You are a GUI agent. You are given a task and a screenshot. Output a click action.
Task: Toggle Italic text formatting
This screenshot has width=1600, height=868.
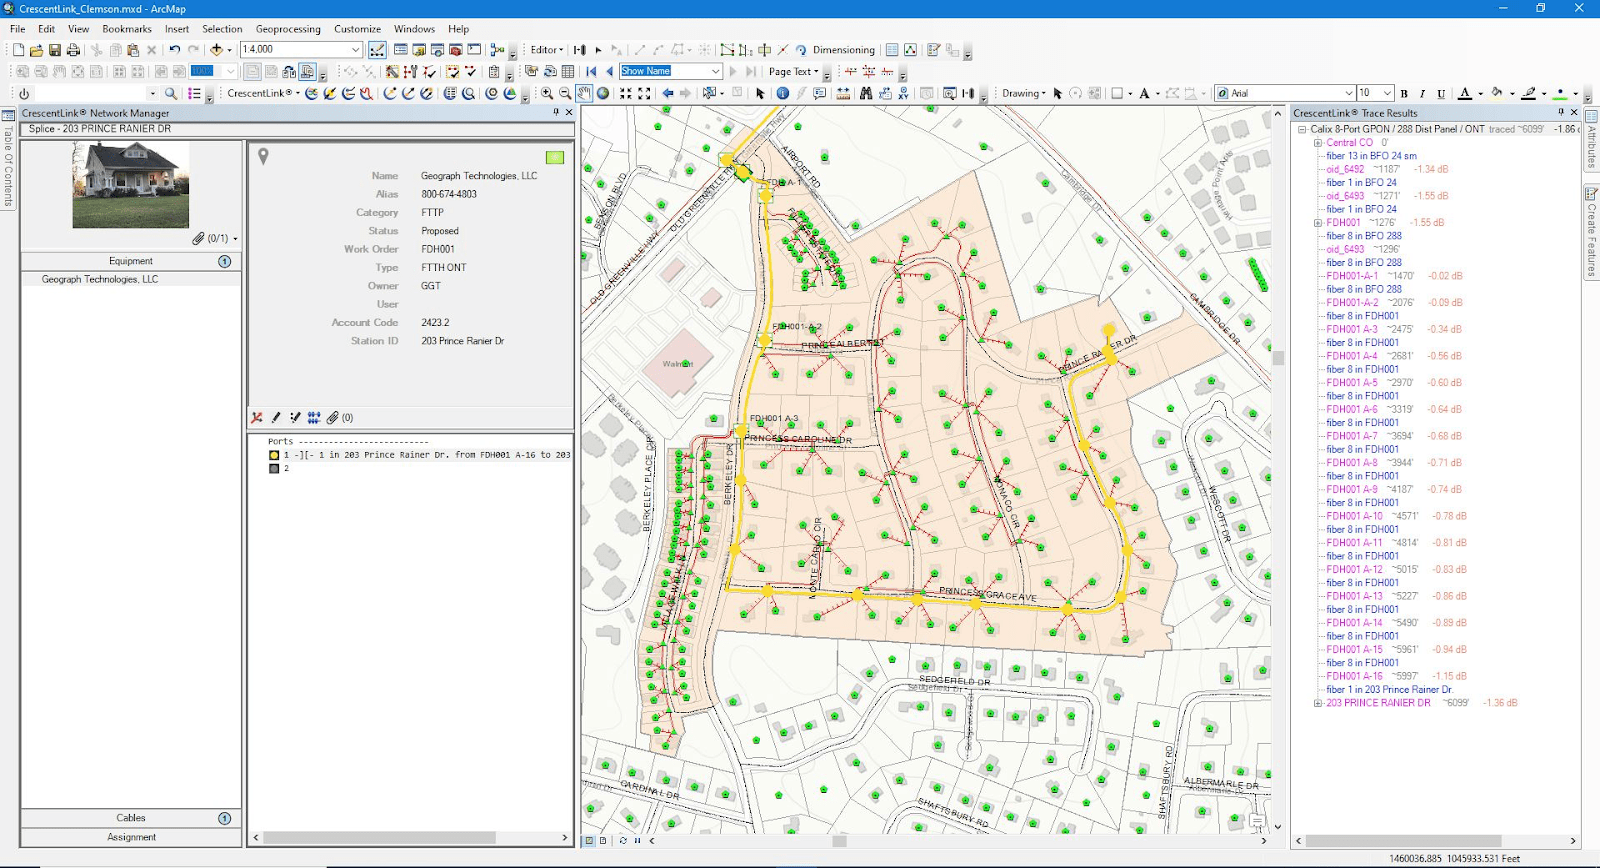(x=1422, y=94)
